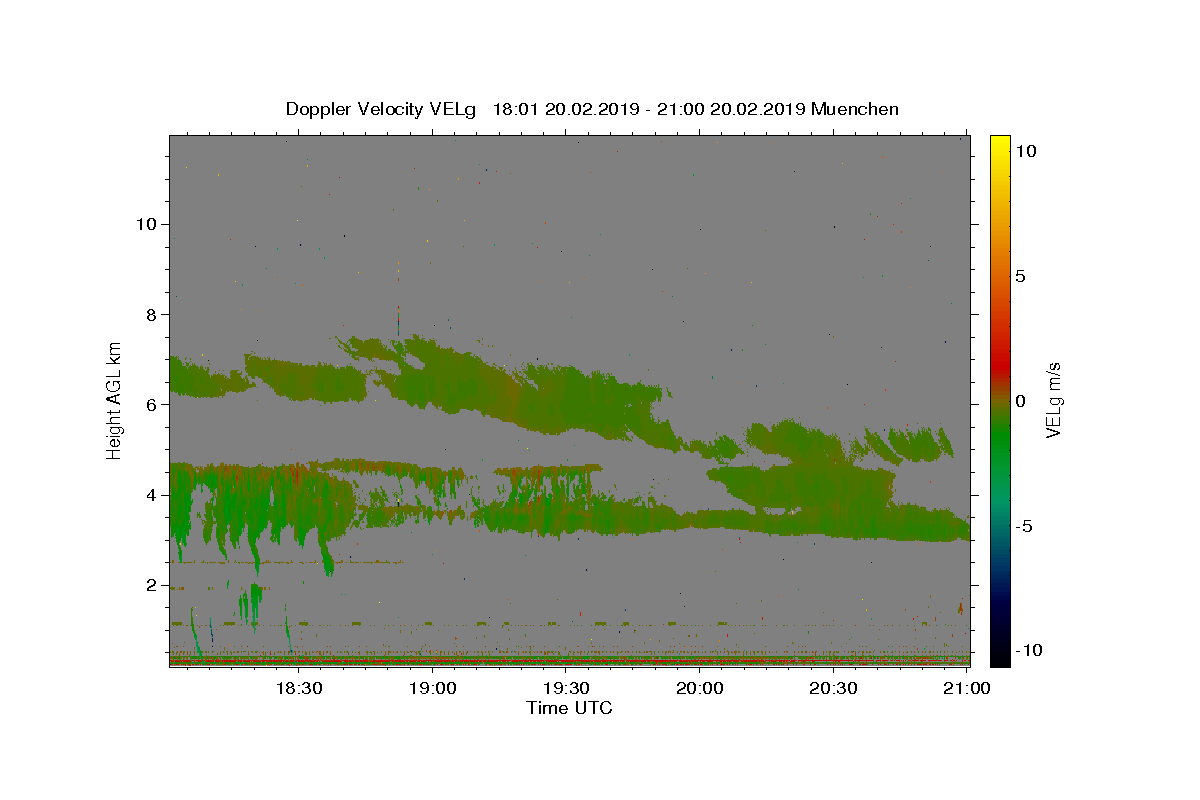Click the 20:30 time tick label
Viewport: 1200px width, 800px height.
pos(833,689)
